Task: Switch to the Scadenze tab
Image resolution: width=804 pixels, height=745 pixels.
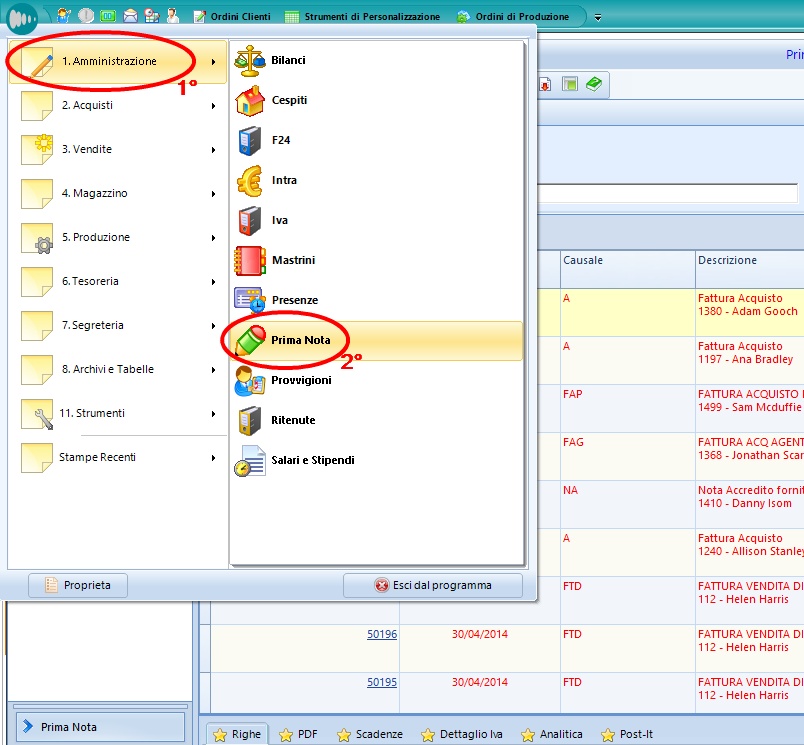Action: point(369,734)
